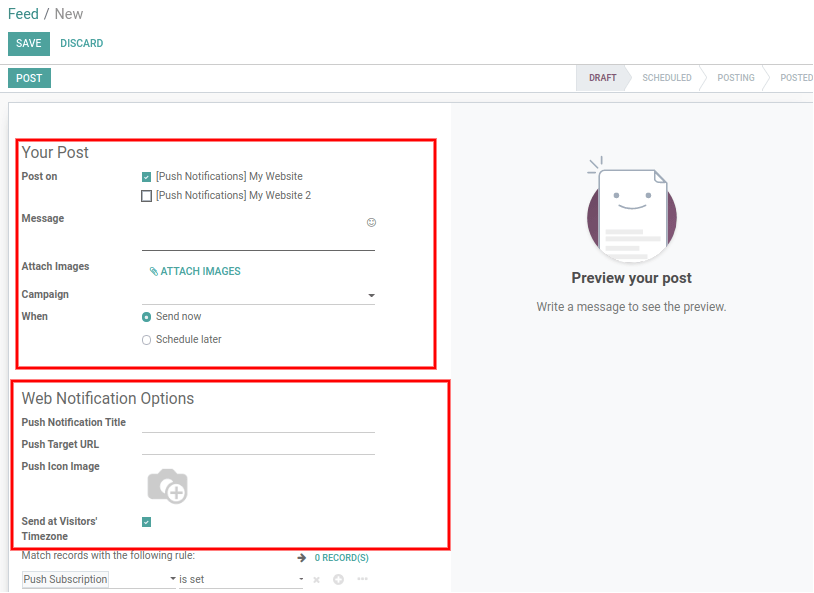The height and width of the screenshot is (593, 814).
Task: Switch to the SCHEDULED status stage
Action: [x=667, y=78]
